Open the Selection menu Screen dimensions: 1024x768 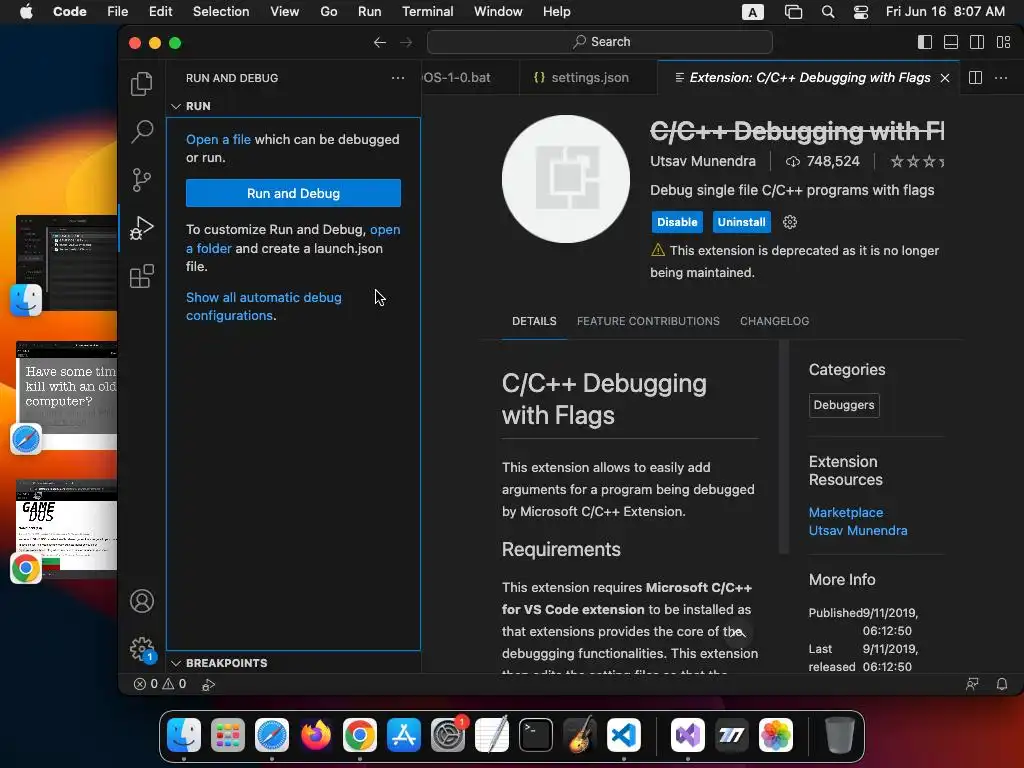[x=221, y=12]
